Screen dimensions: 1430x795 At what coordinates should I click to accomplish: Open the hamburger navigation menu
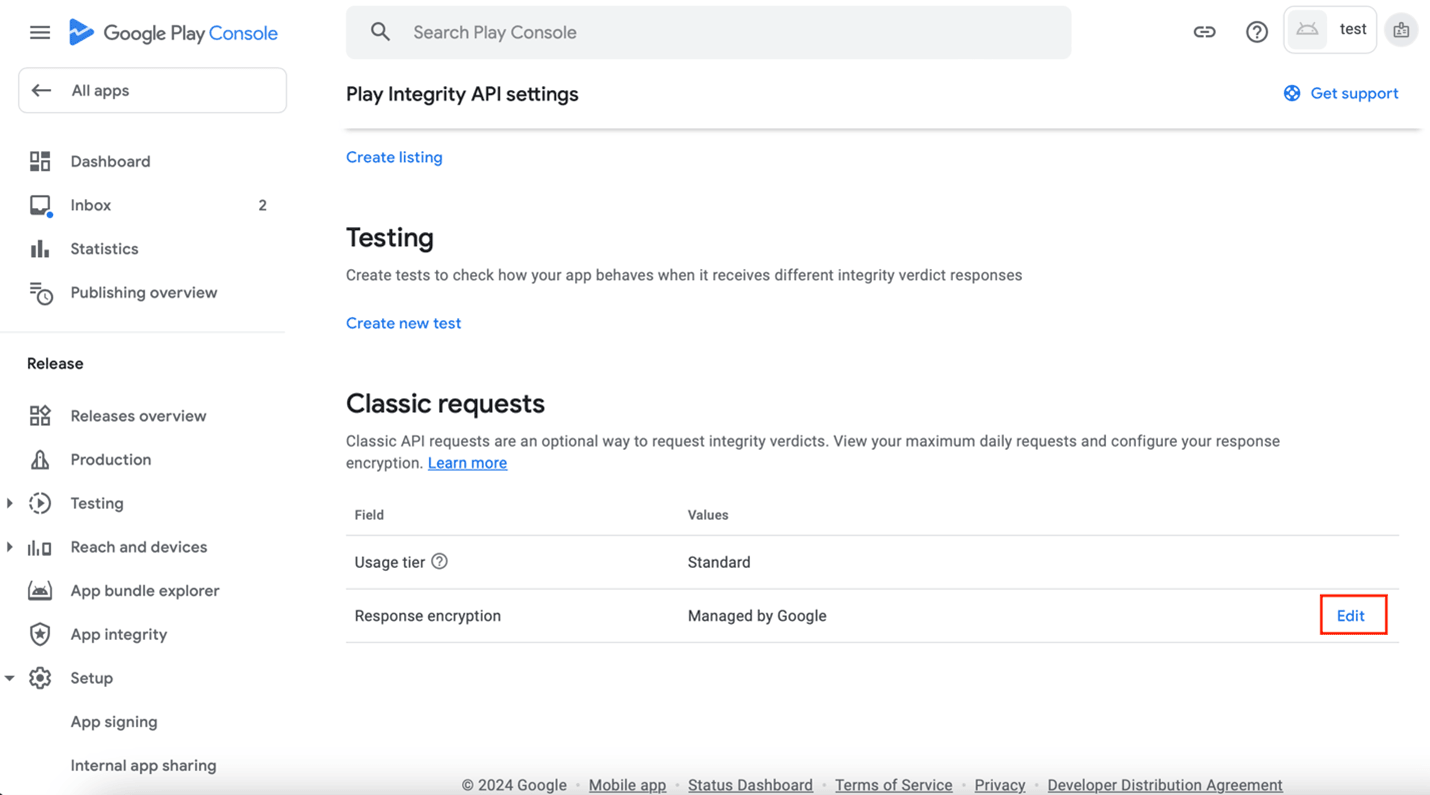pyautogui.click(x=40, y=33)
